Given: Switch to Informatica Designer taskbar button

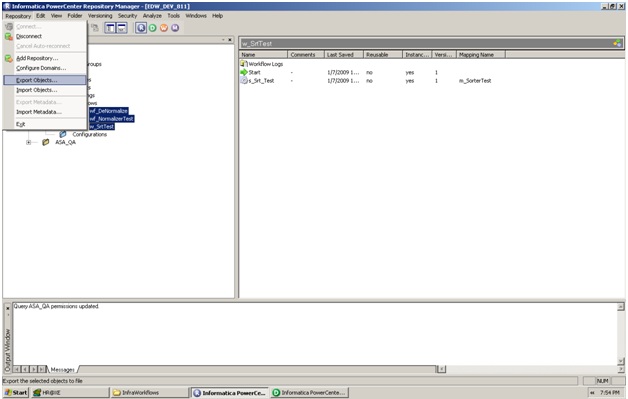Looking at the screenshot, I should [x=310, y=393].
